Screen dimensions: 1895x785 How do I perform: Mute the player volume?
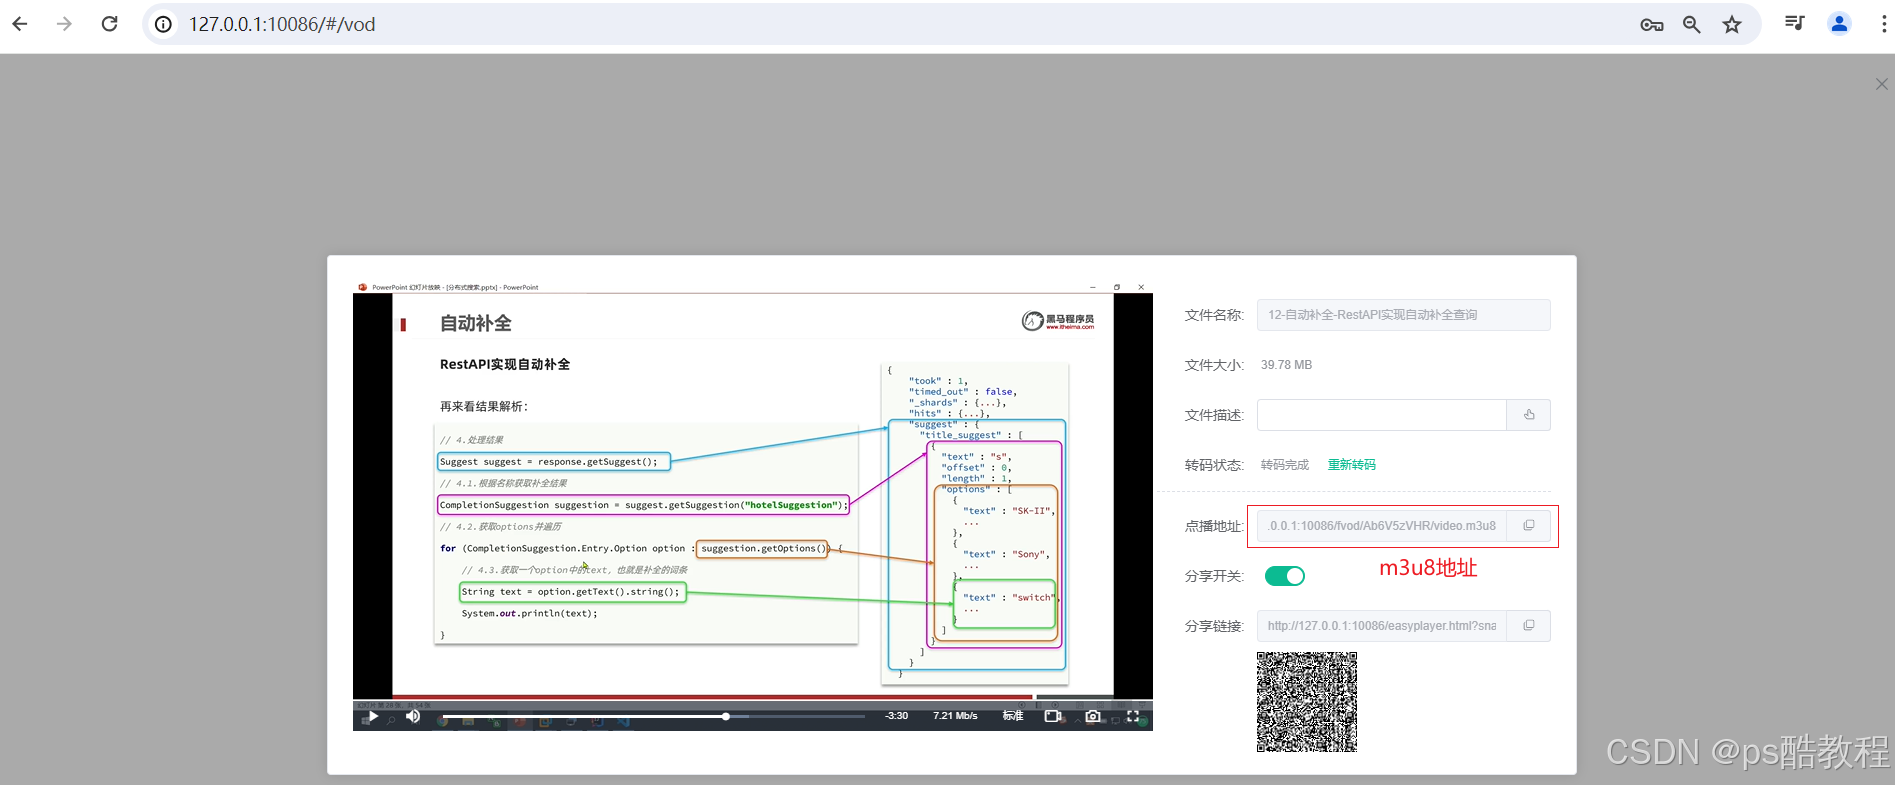click(413, 716)
